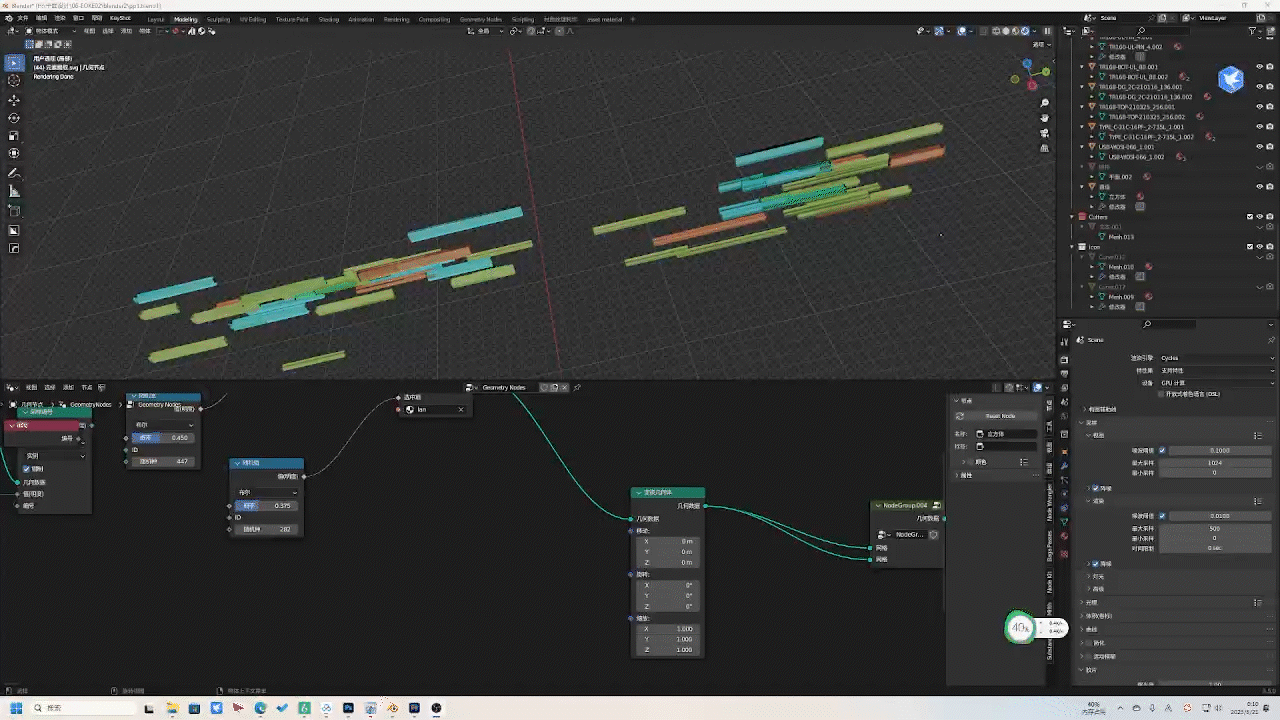Toggle visibility eye for TR168-DG_2C-210116_136.001
The width and height of the screenshot is (1280, 720).
click(1259, 87)
